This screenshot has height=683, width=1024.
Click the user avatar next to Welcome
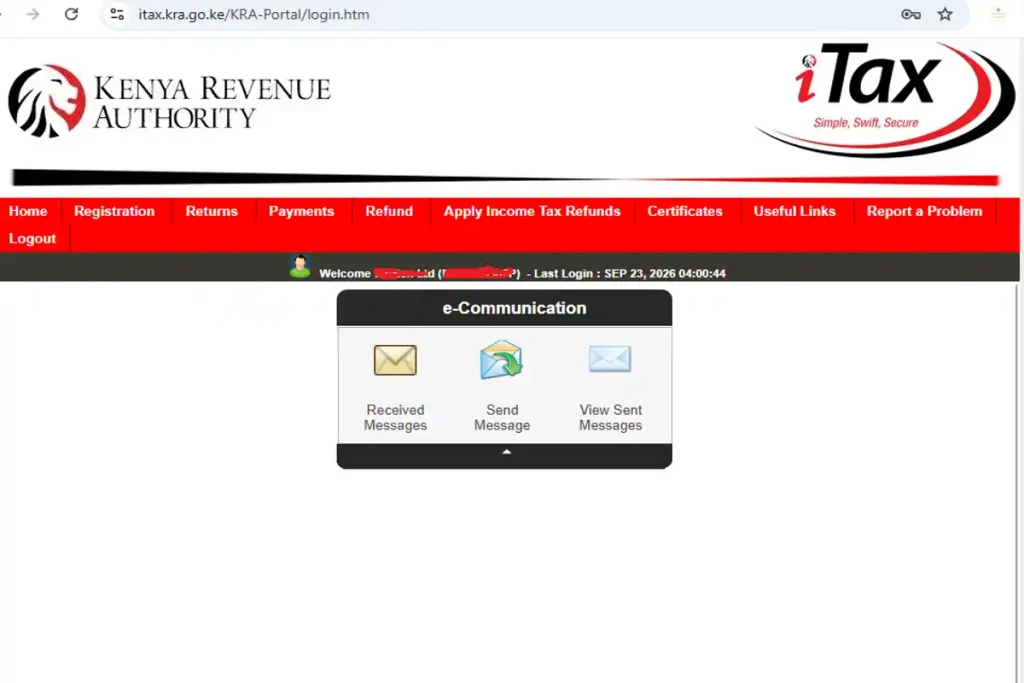300,266
